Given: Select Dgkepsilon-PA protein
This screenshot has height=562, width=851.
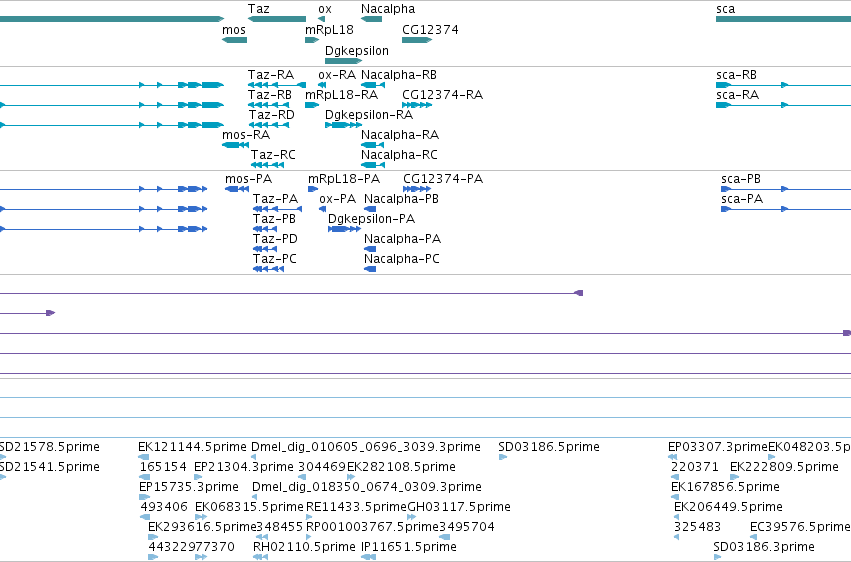Looking at the screenshot, I should pyautogui.click(x=344, y=229).
